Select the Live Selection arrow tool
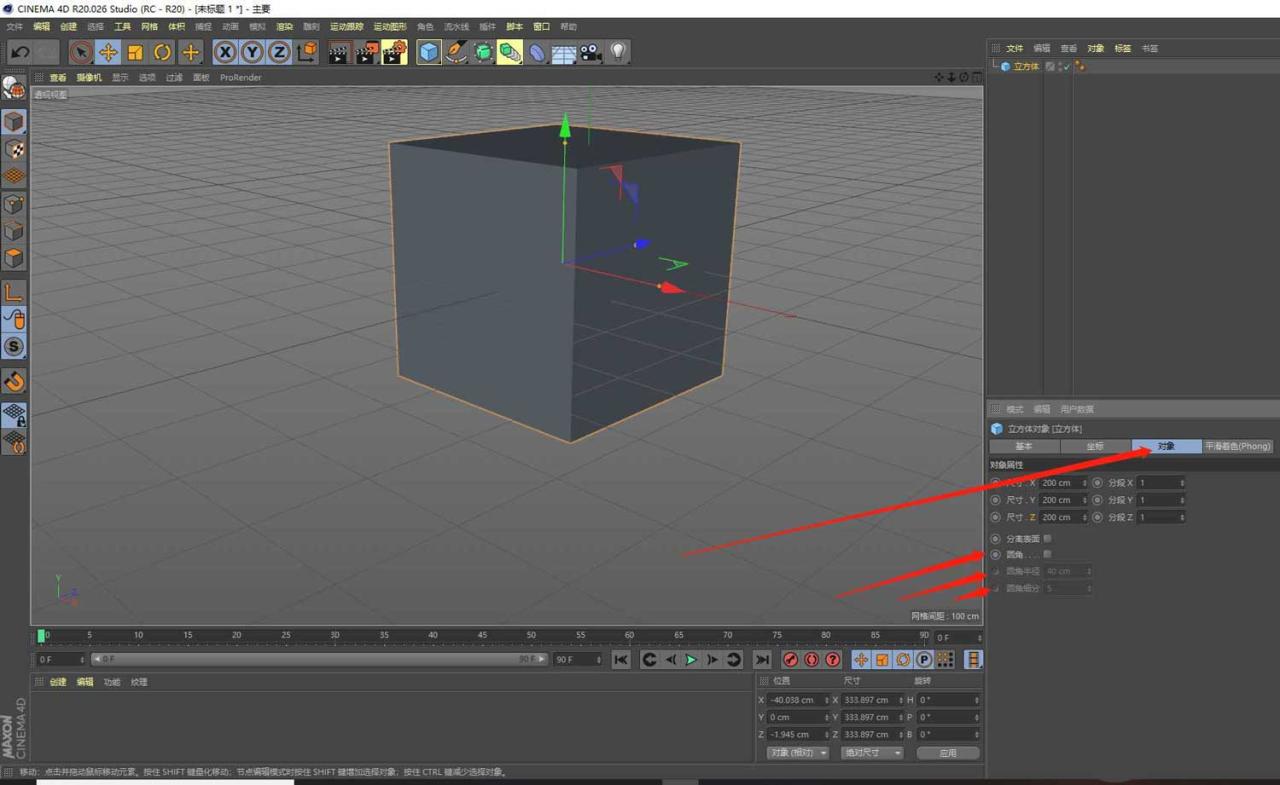The image size is (1280, 785). coord(79,52)
